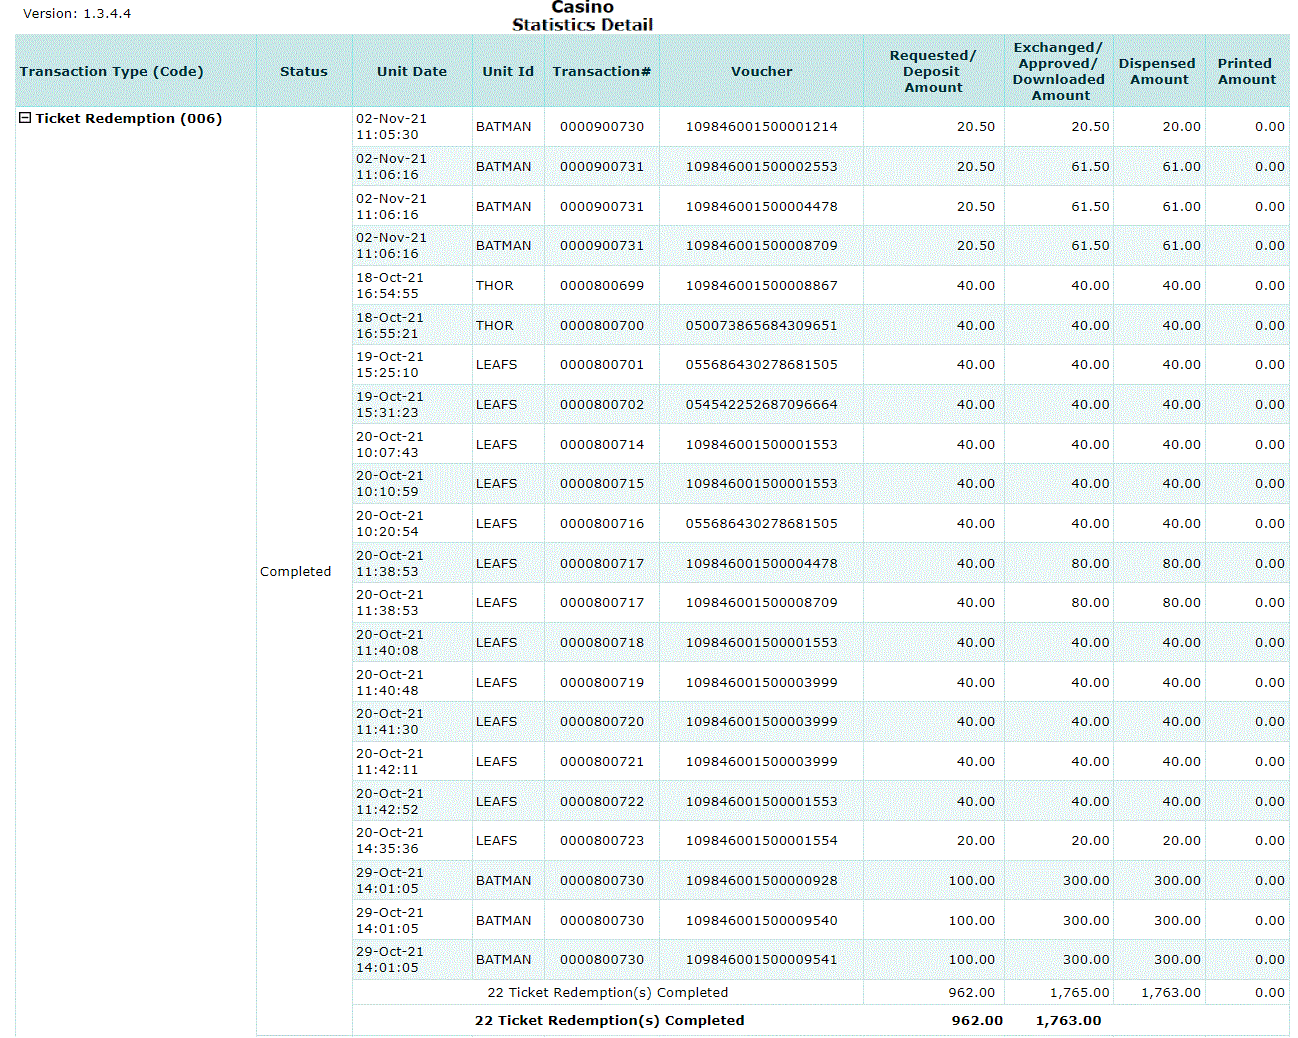Select voucher 109846001500008867
Viewport: 1298px width, 1038px height.
(762, 286)
